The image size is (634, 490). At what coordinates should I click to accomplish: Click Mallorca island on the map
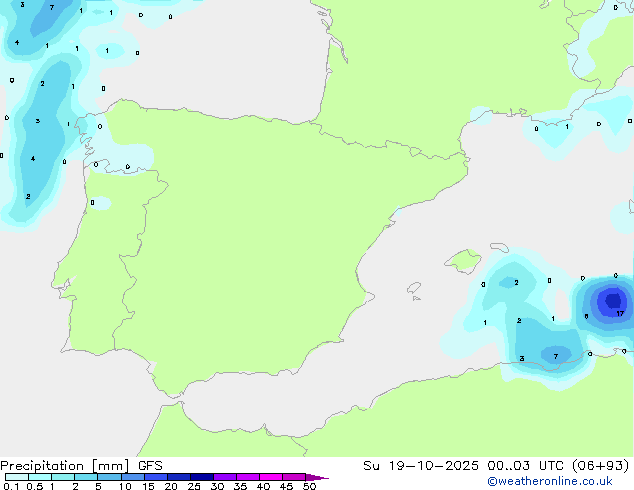coord(464,261)
